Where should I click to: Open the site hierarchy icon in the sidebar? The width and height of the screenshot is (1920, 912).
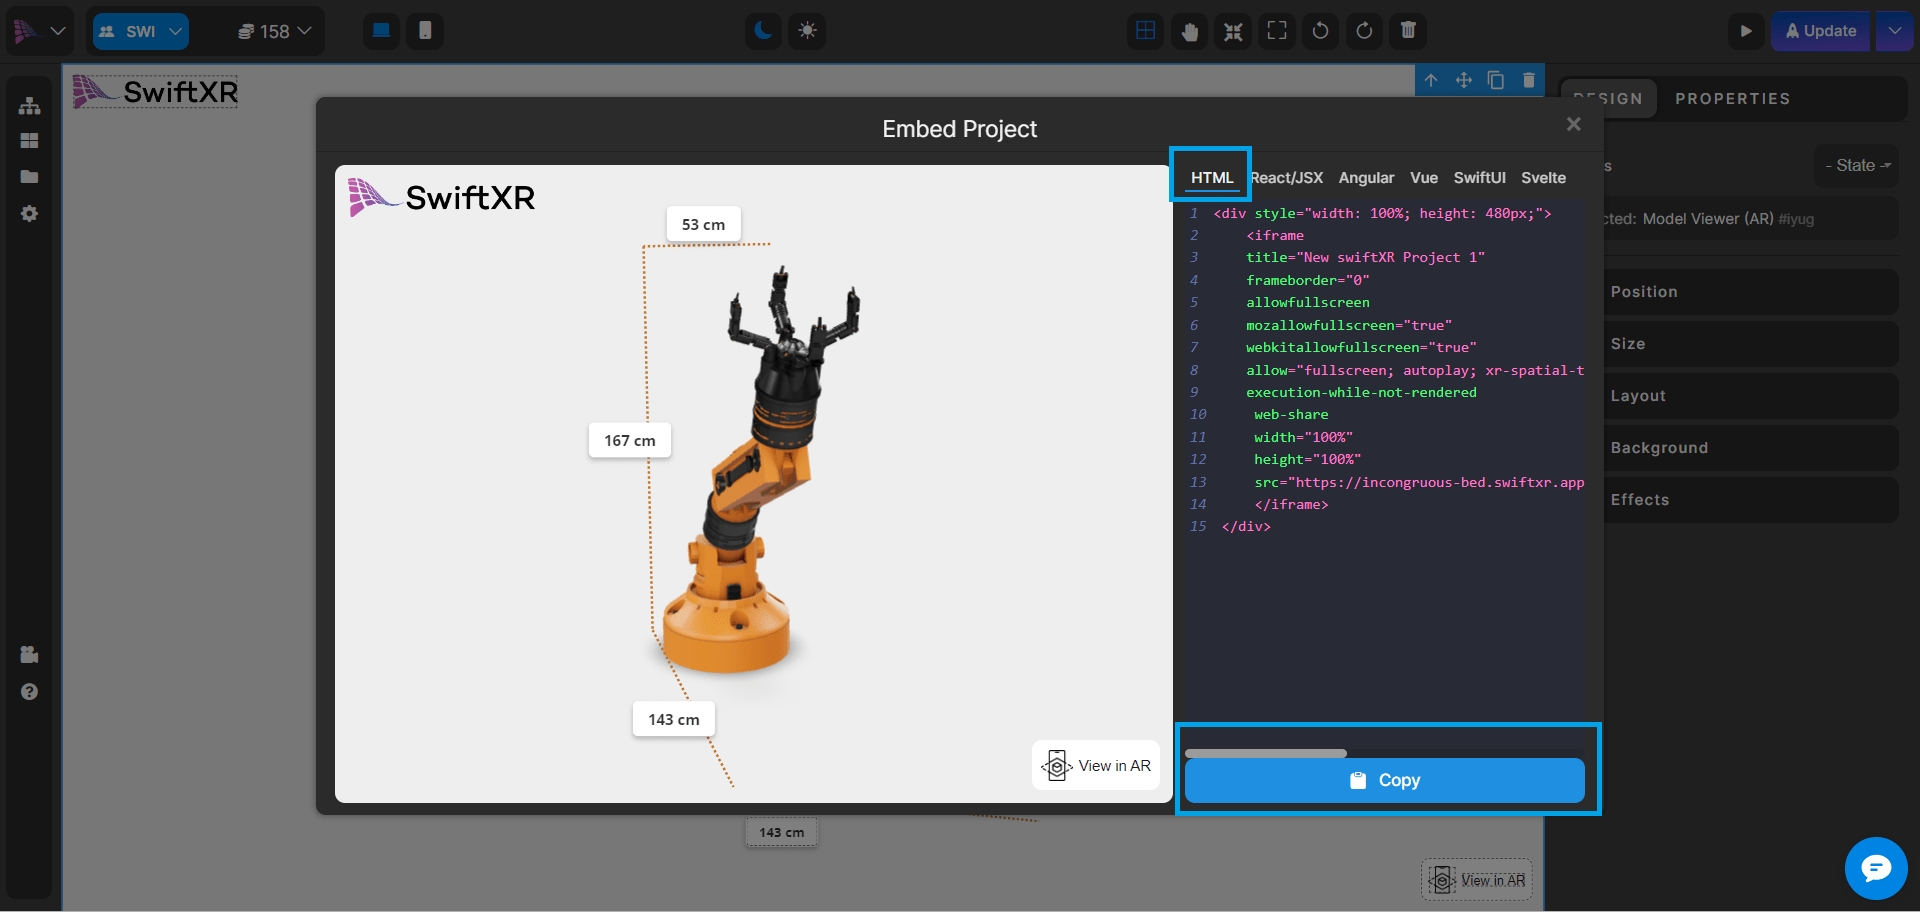(x=29, y=105)
